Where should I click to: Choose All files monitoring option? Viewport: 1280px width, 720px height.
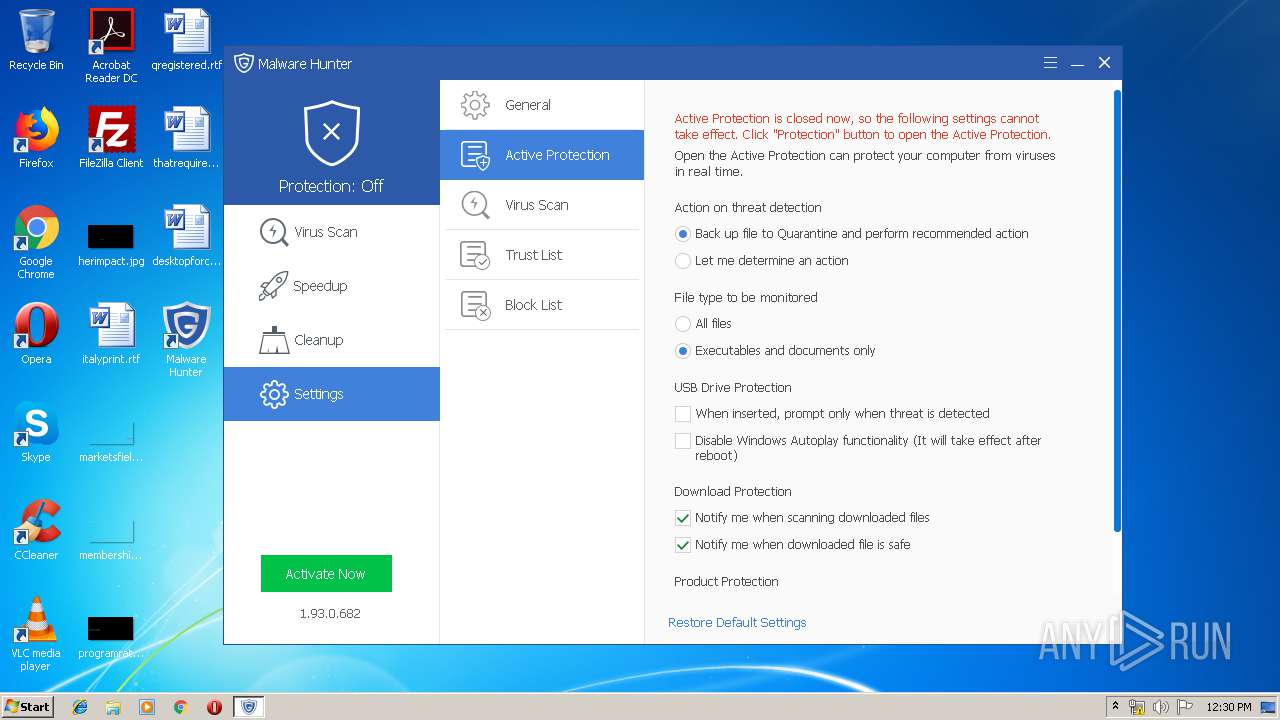683,324
